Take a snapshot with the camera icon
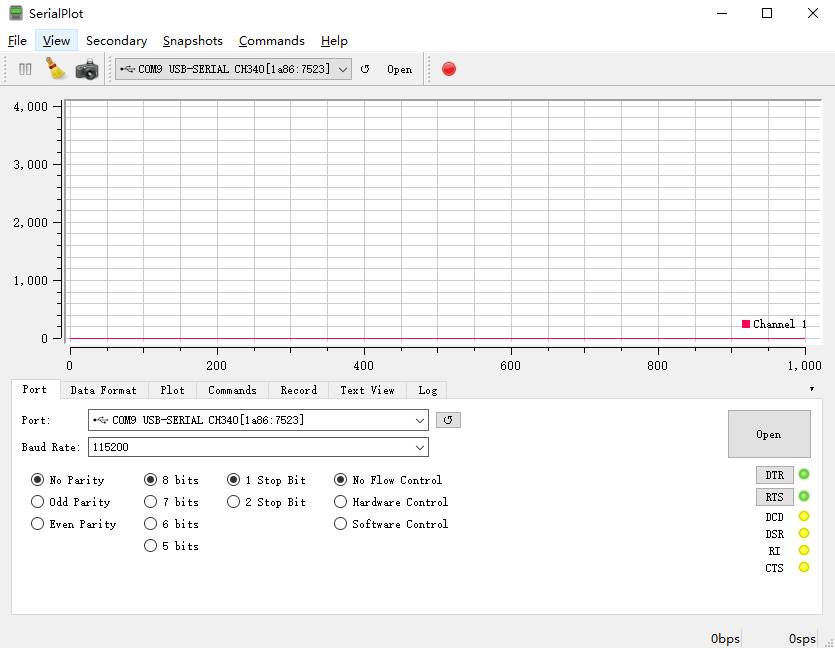Image resolution: width=835 pixels, height=648 pixels. pos(87,69)
